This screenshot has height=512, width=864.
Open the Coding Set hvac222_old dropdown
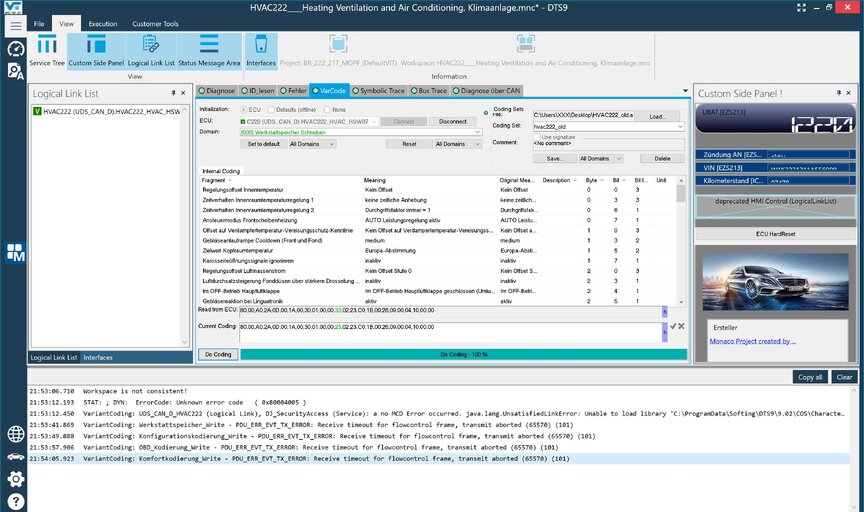click(680, 127)
